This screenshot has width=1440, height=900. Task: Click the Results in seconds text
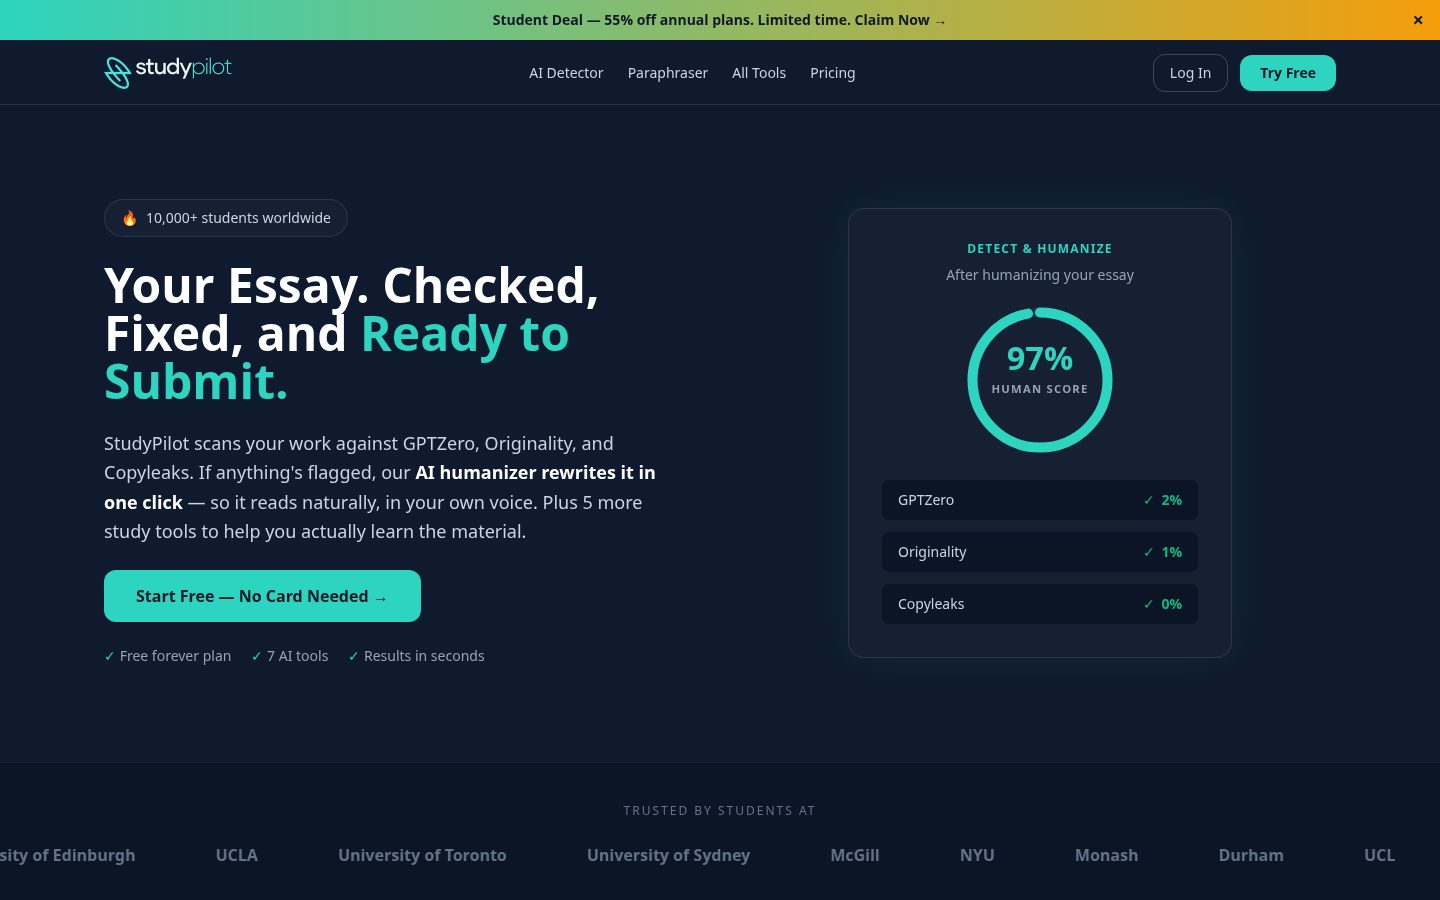coord(424,656)
